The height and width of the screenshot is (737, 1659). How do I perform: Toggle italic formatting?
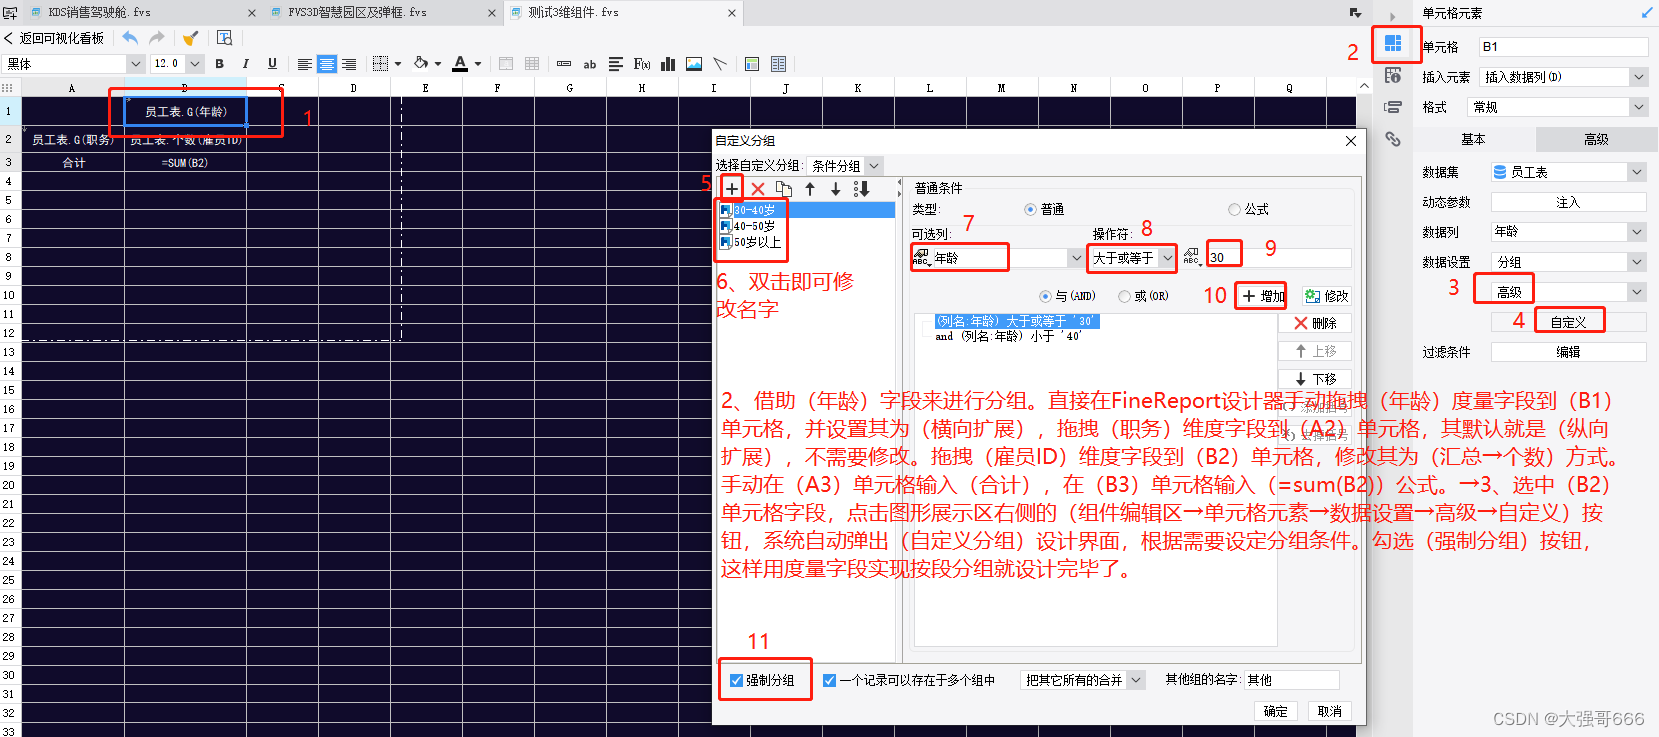tap(245, 64)
